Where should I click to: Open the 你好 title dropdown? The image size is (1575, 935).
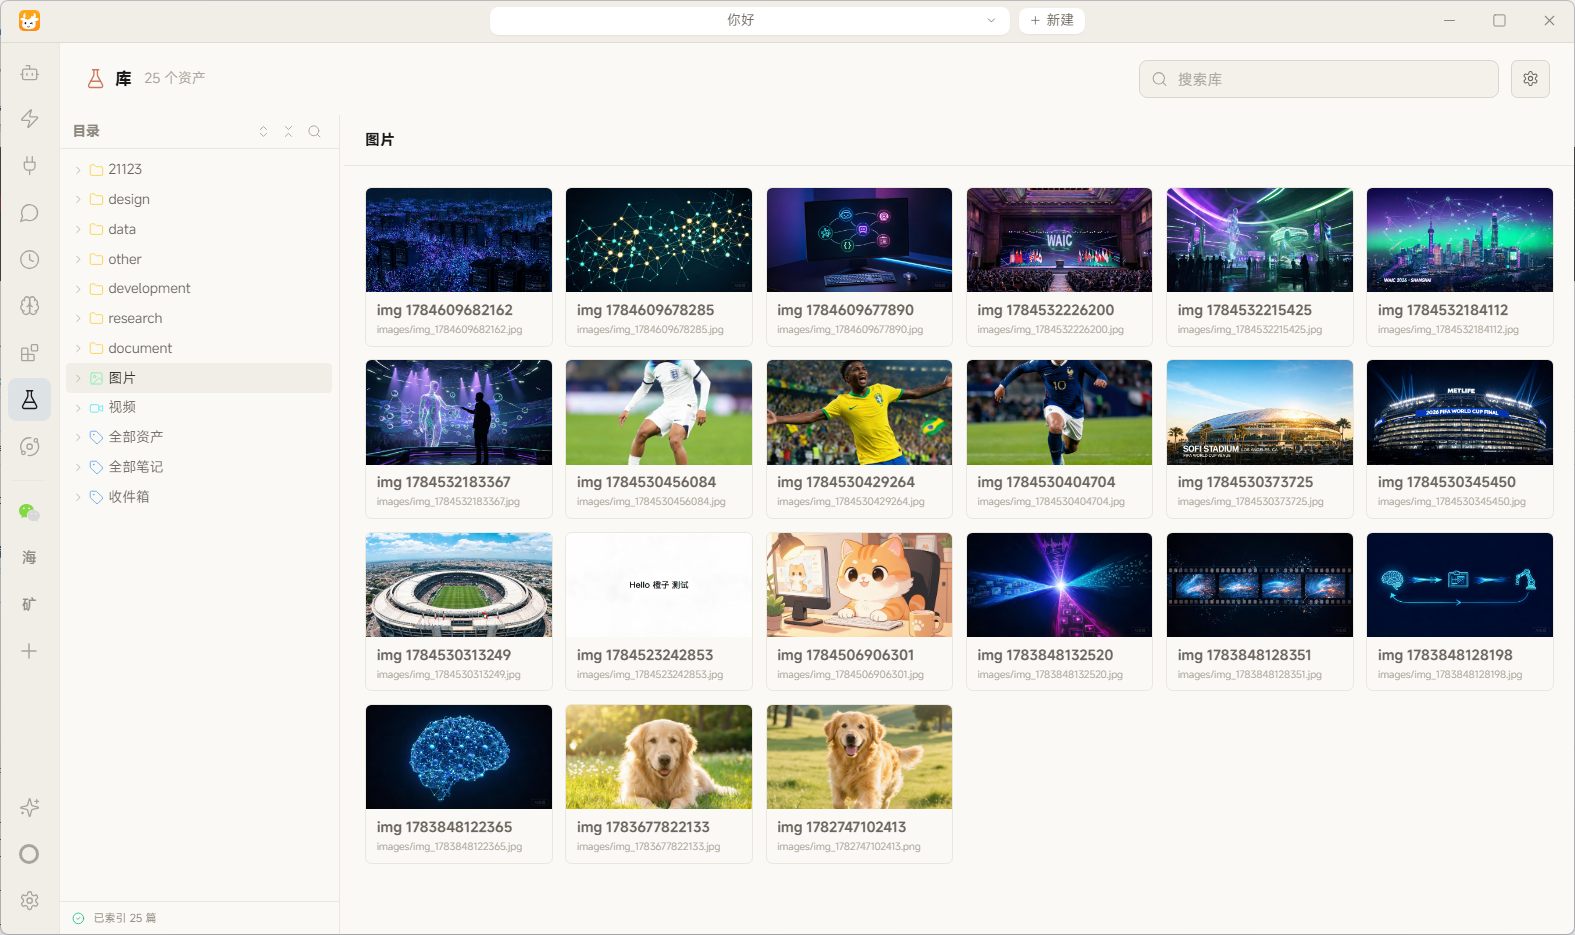(x=748, y=21)
